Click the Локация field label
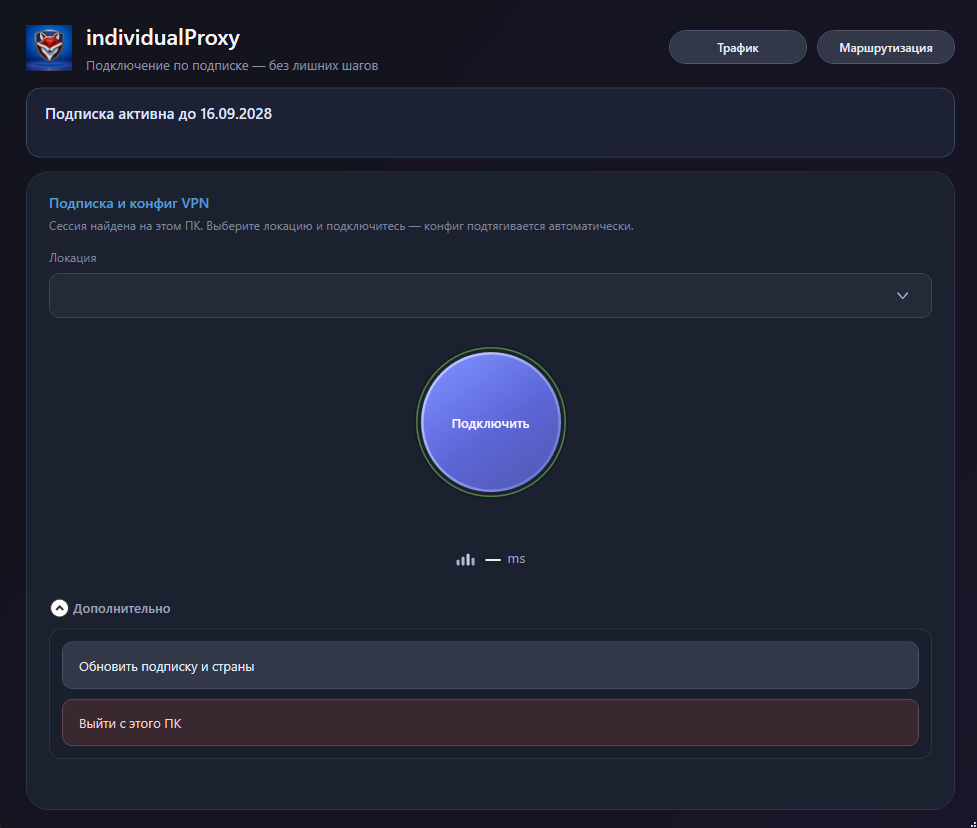Screen dimensions: 977x828 (x=73, y=258)
